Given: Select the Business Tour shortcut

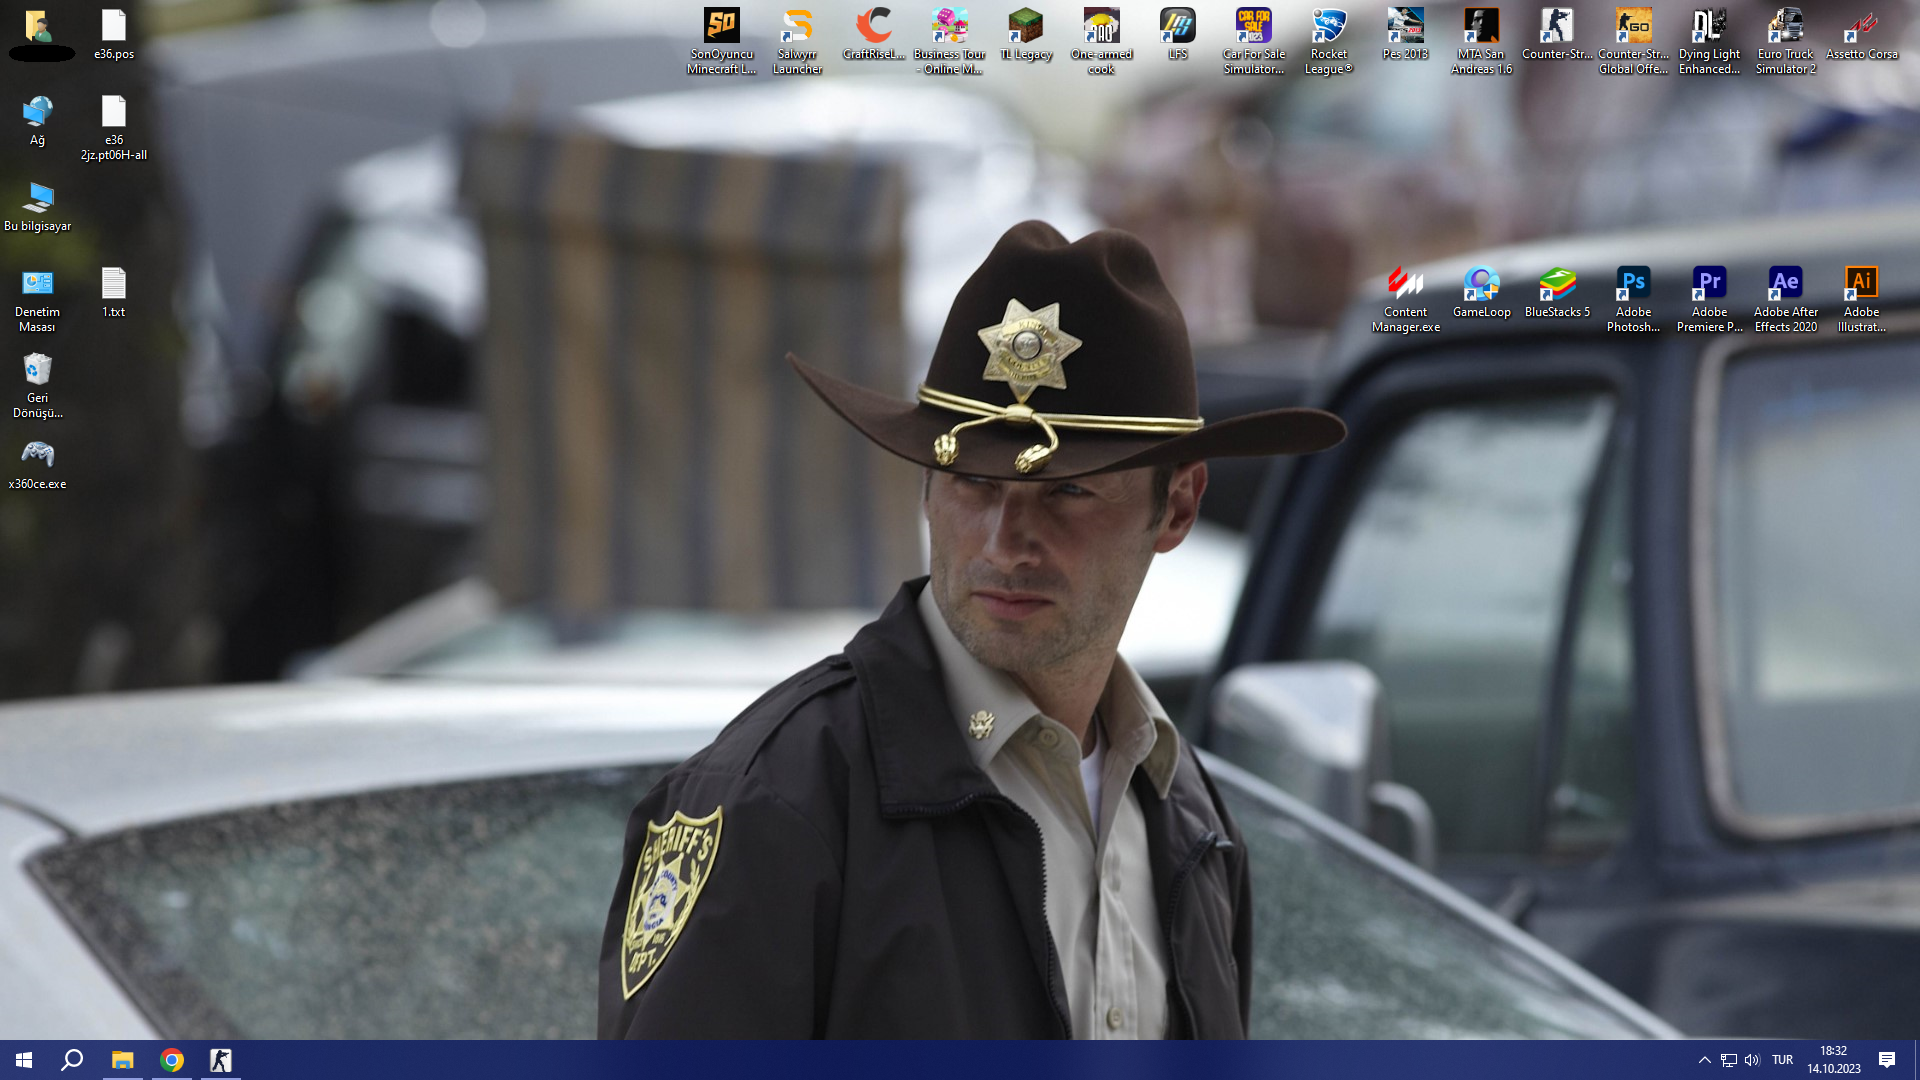Looking at the screenshot, I should click(950, 42).
